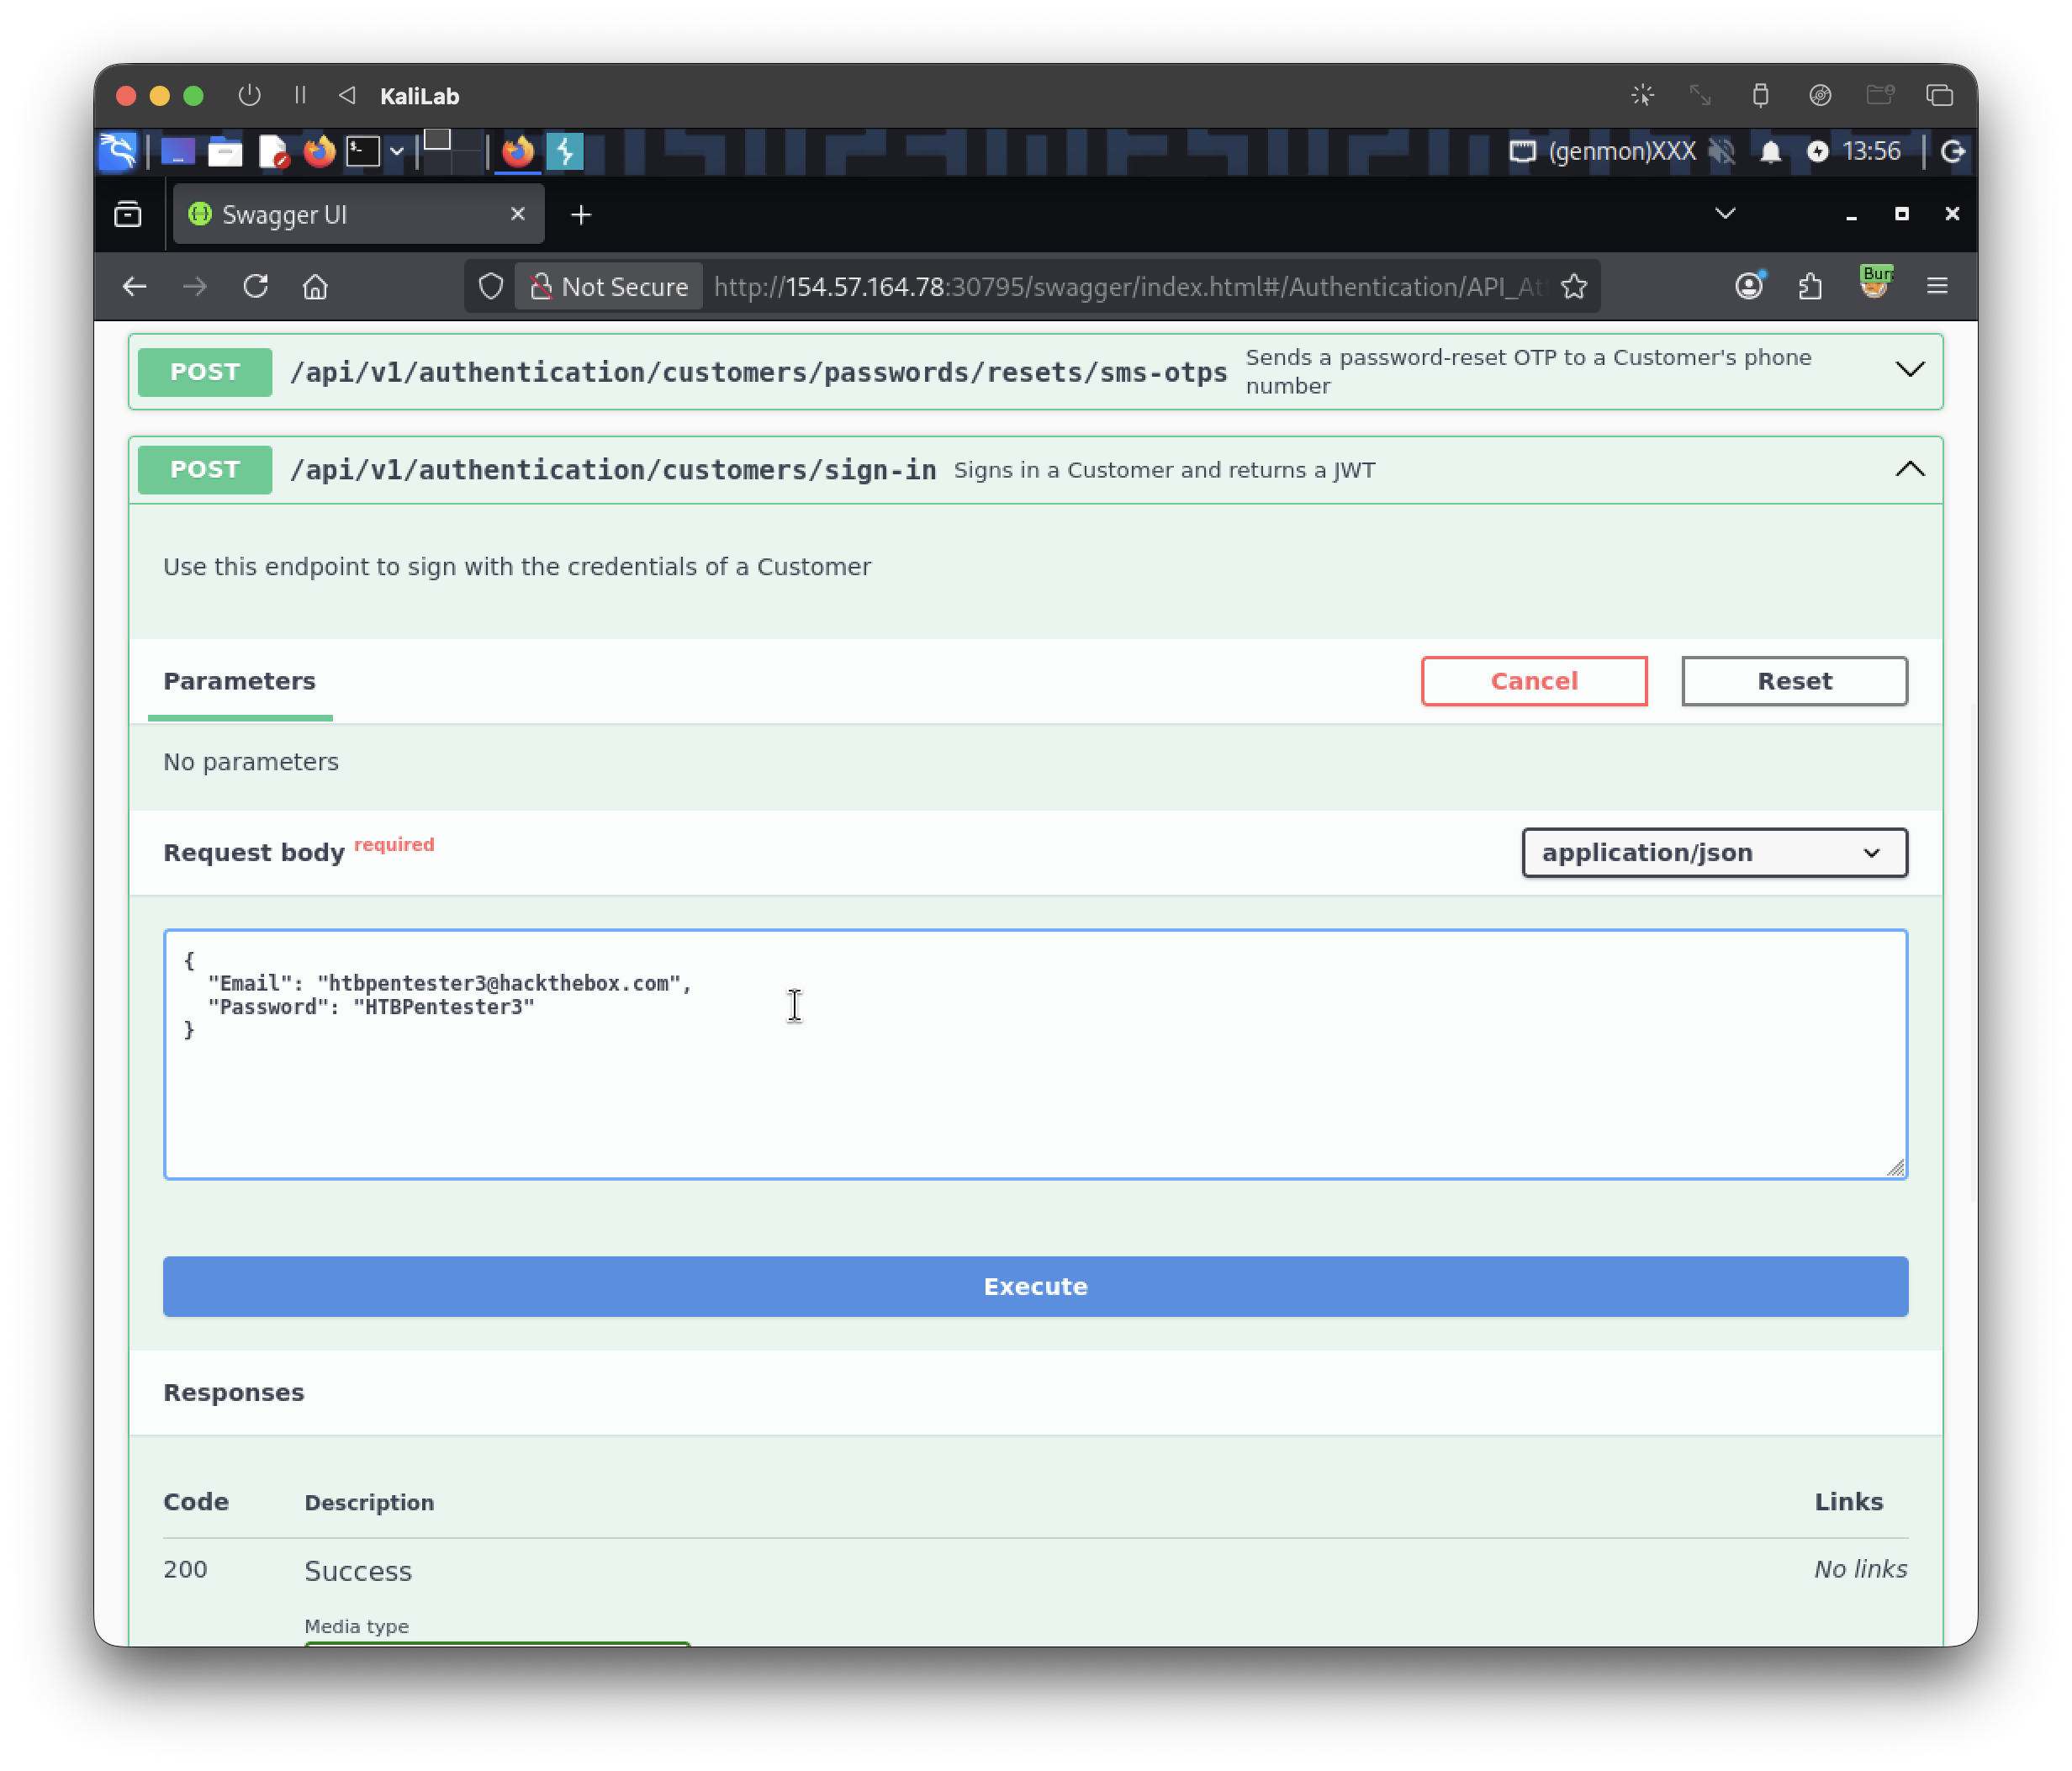Open the application/json content type dropdown

click(x=1714, y=853)
